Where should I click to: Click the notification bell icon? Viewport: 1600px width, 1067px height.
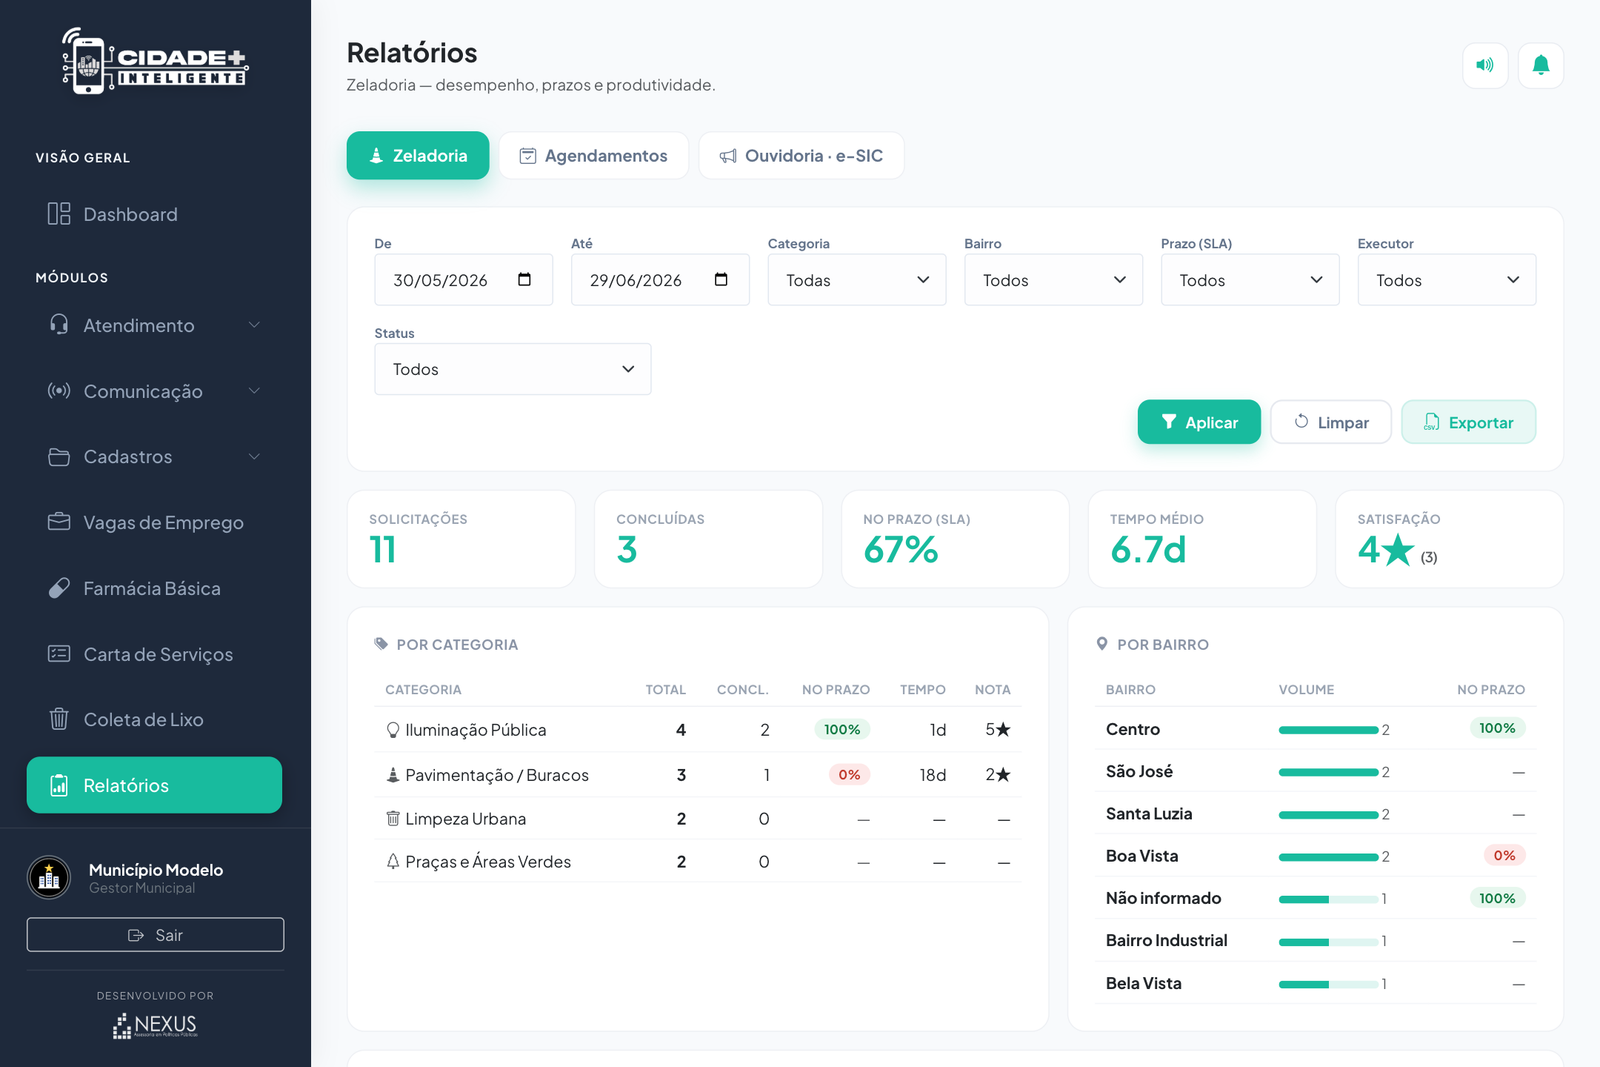click(1540, 65)
